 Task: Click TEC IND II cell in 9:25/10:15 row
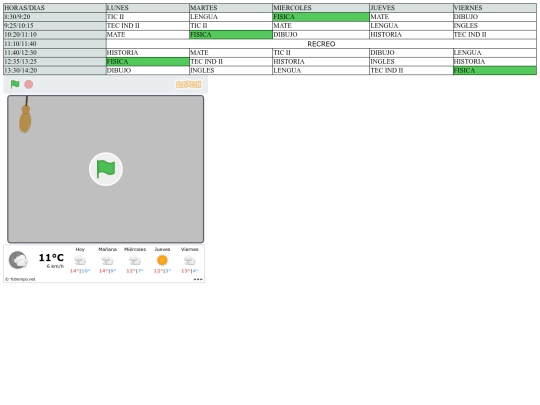point(148,26)
